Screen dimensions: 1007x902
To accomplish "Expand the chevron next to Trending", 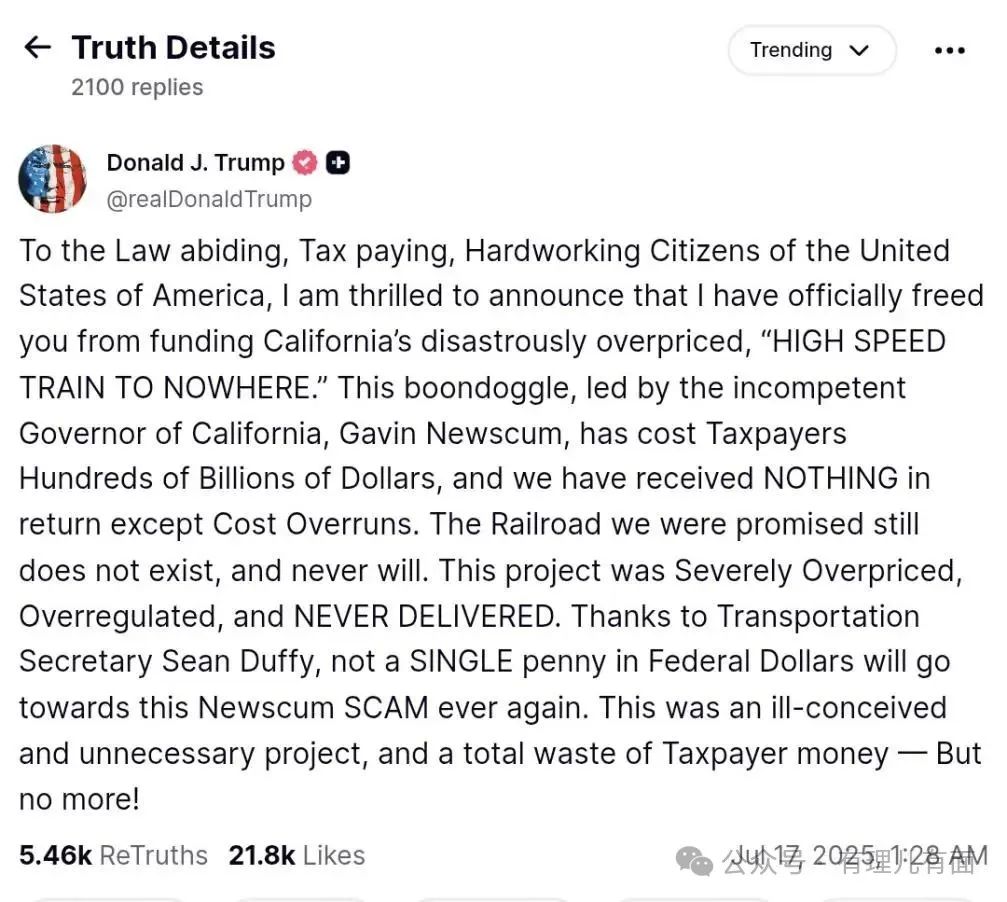I will click(x=858, y=51).
